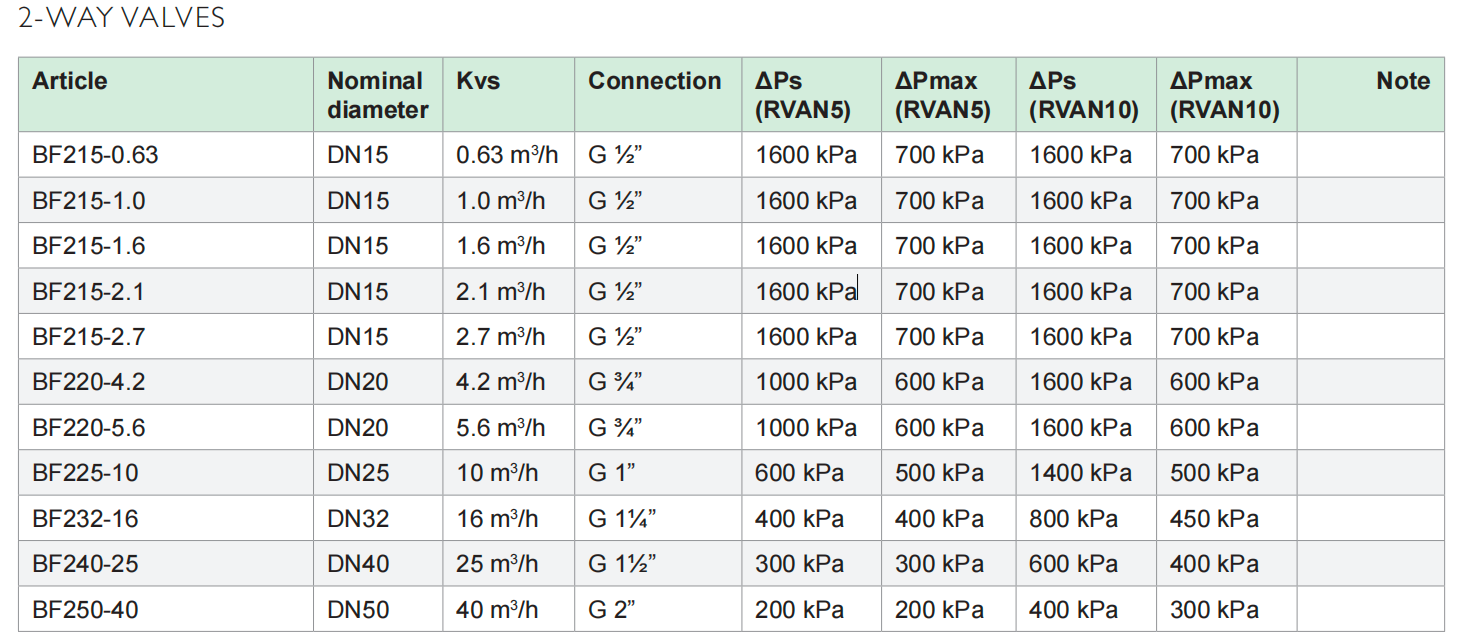Select the BF225-10 article cell
The image size is (1460, 642).
(x=84, y=473)
